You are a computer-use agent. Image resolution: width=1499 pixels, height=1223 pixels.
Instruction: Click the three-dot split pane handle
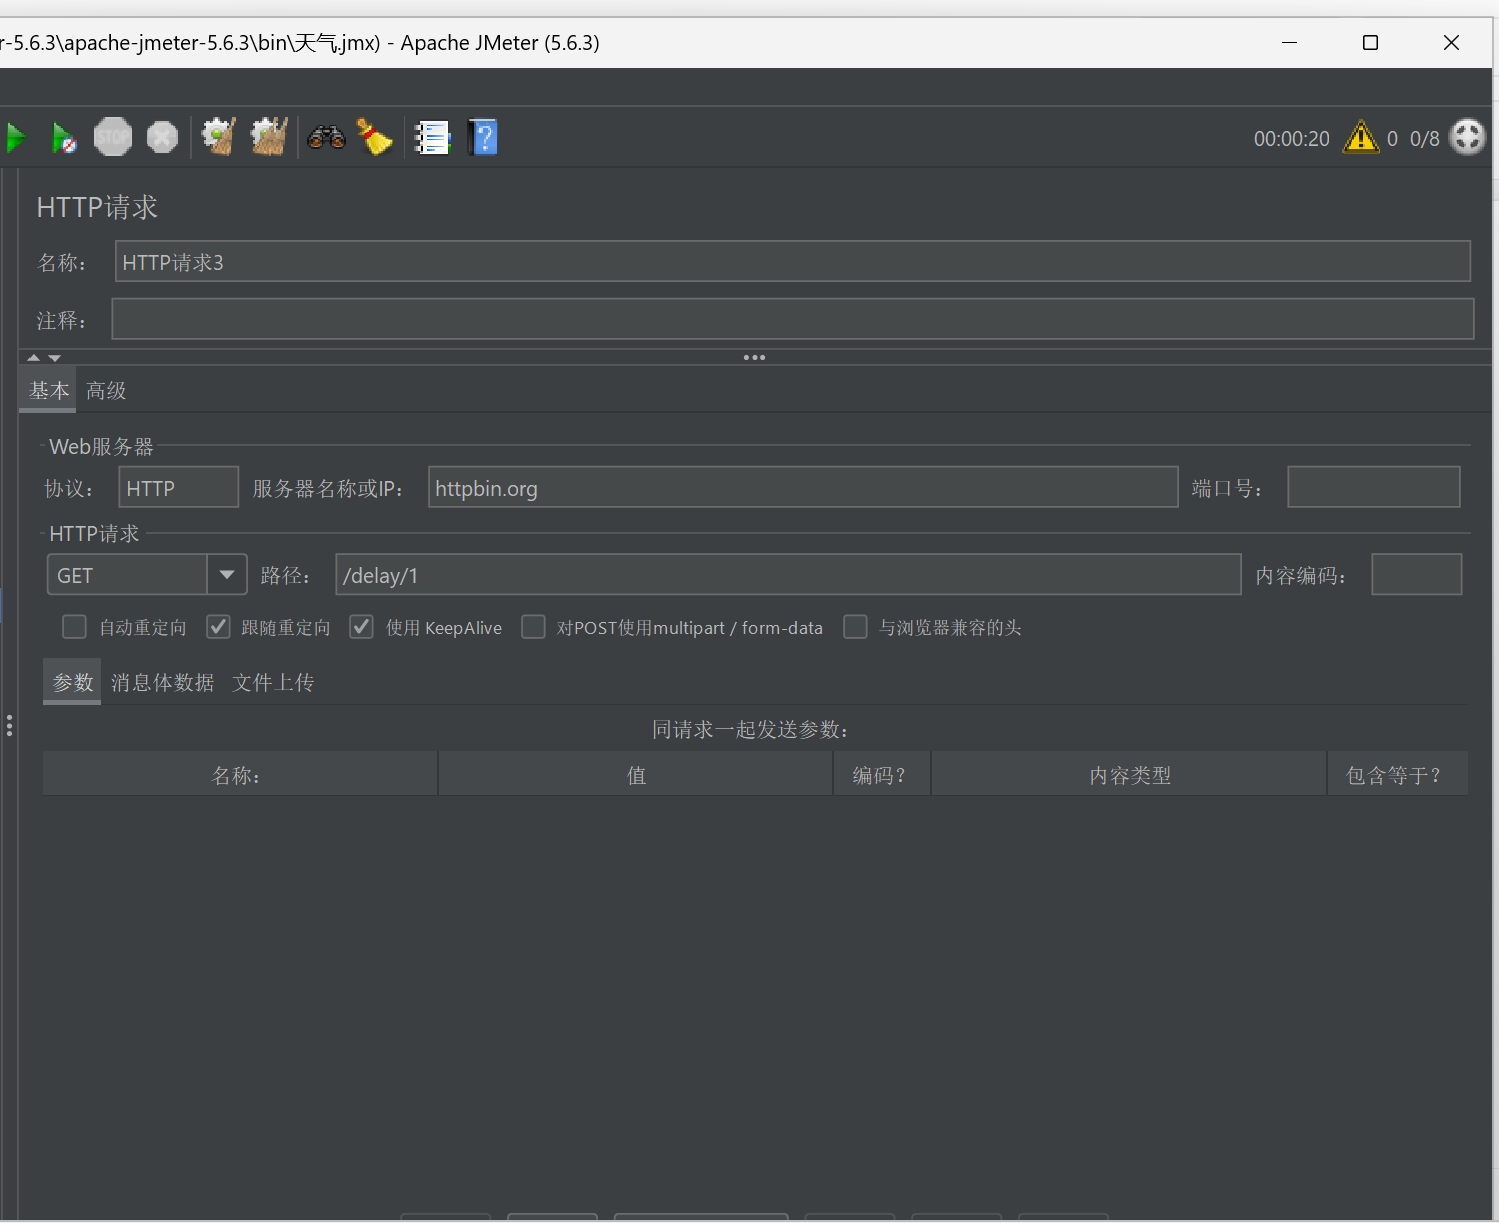754,357
